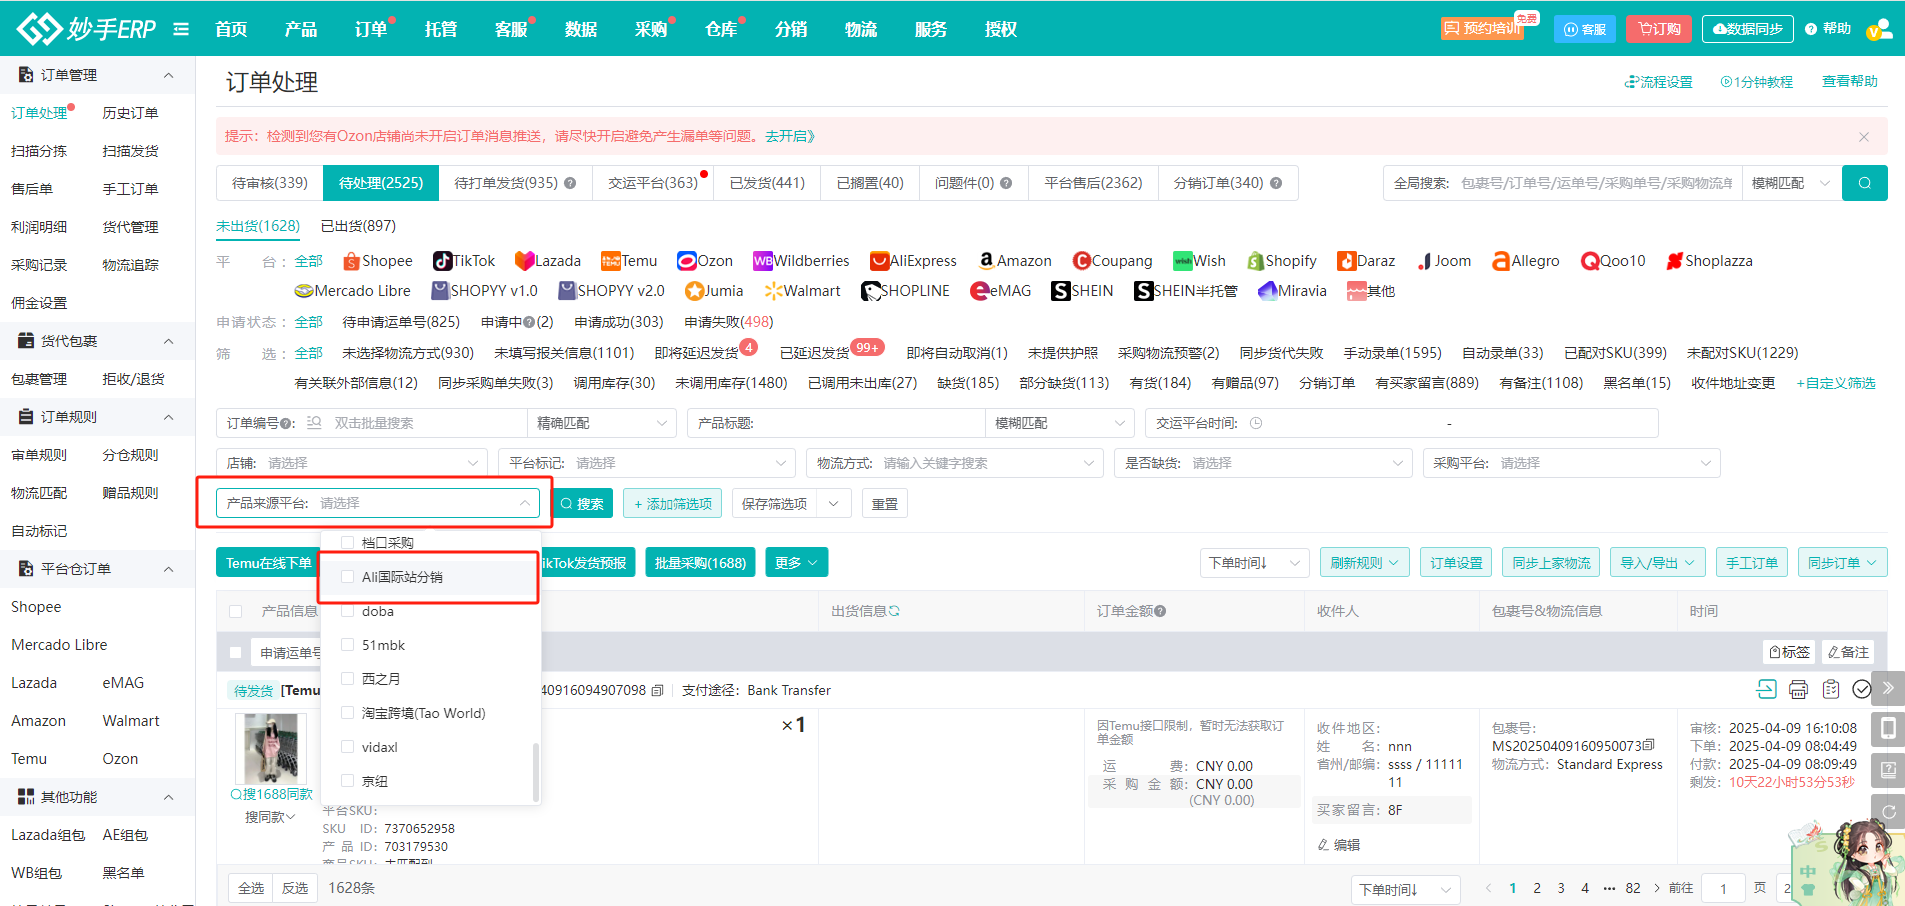The image size is (1905, 906).
Task: Click the teal global search magnifier button
Action: tap(1864, 183)
